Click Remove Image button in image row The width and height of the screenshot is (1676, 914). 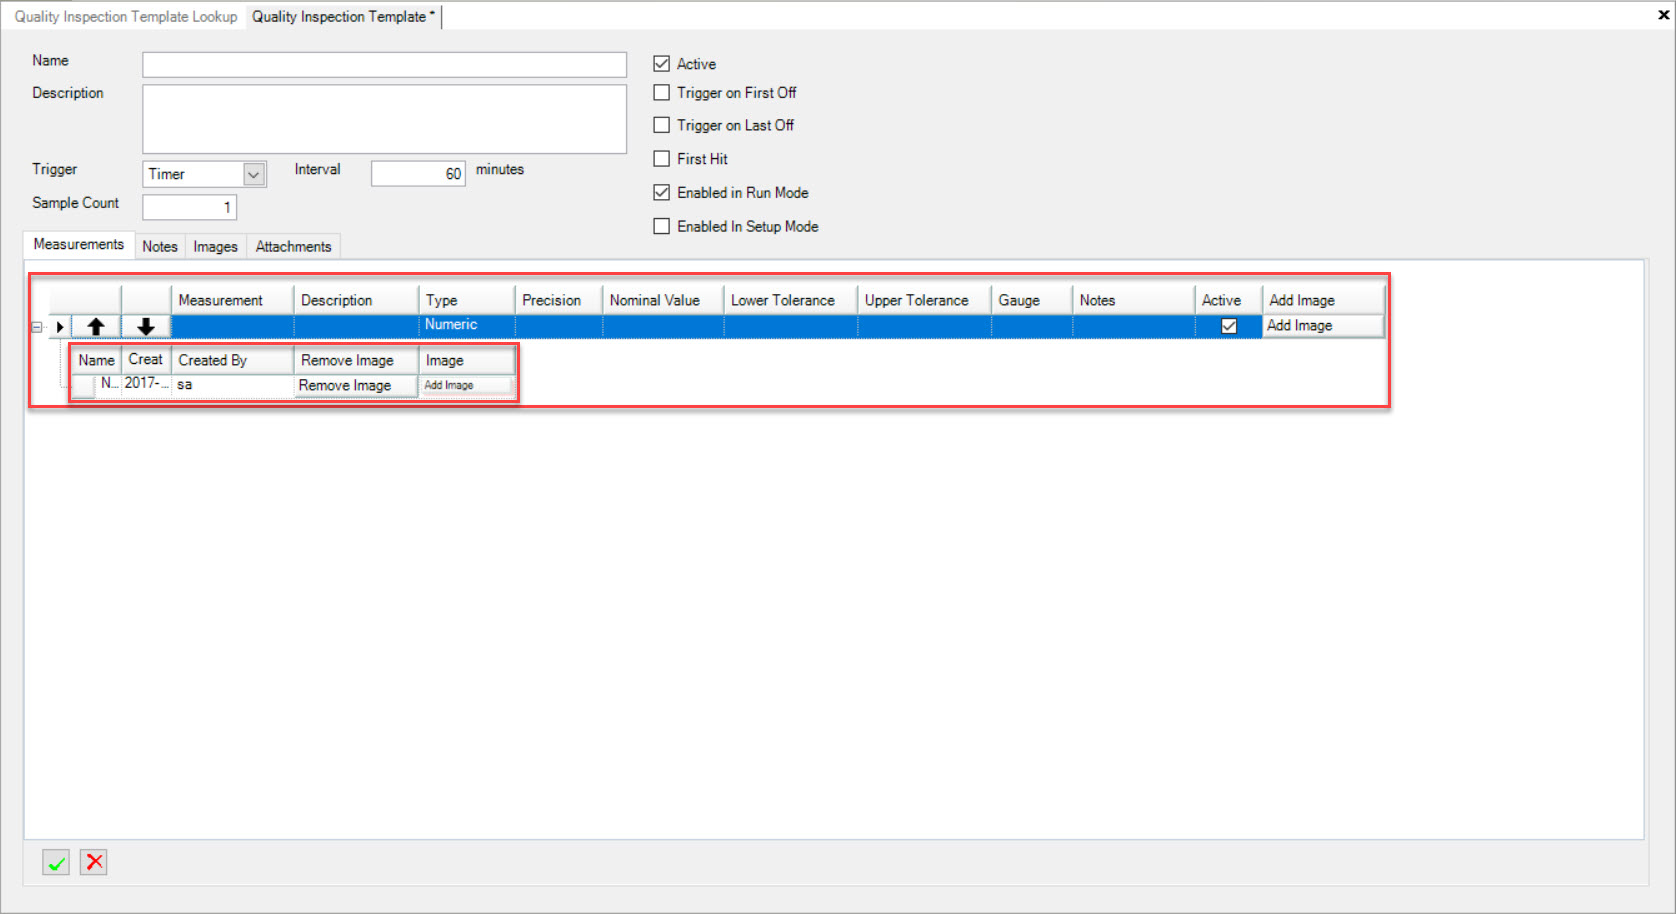356,385
